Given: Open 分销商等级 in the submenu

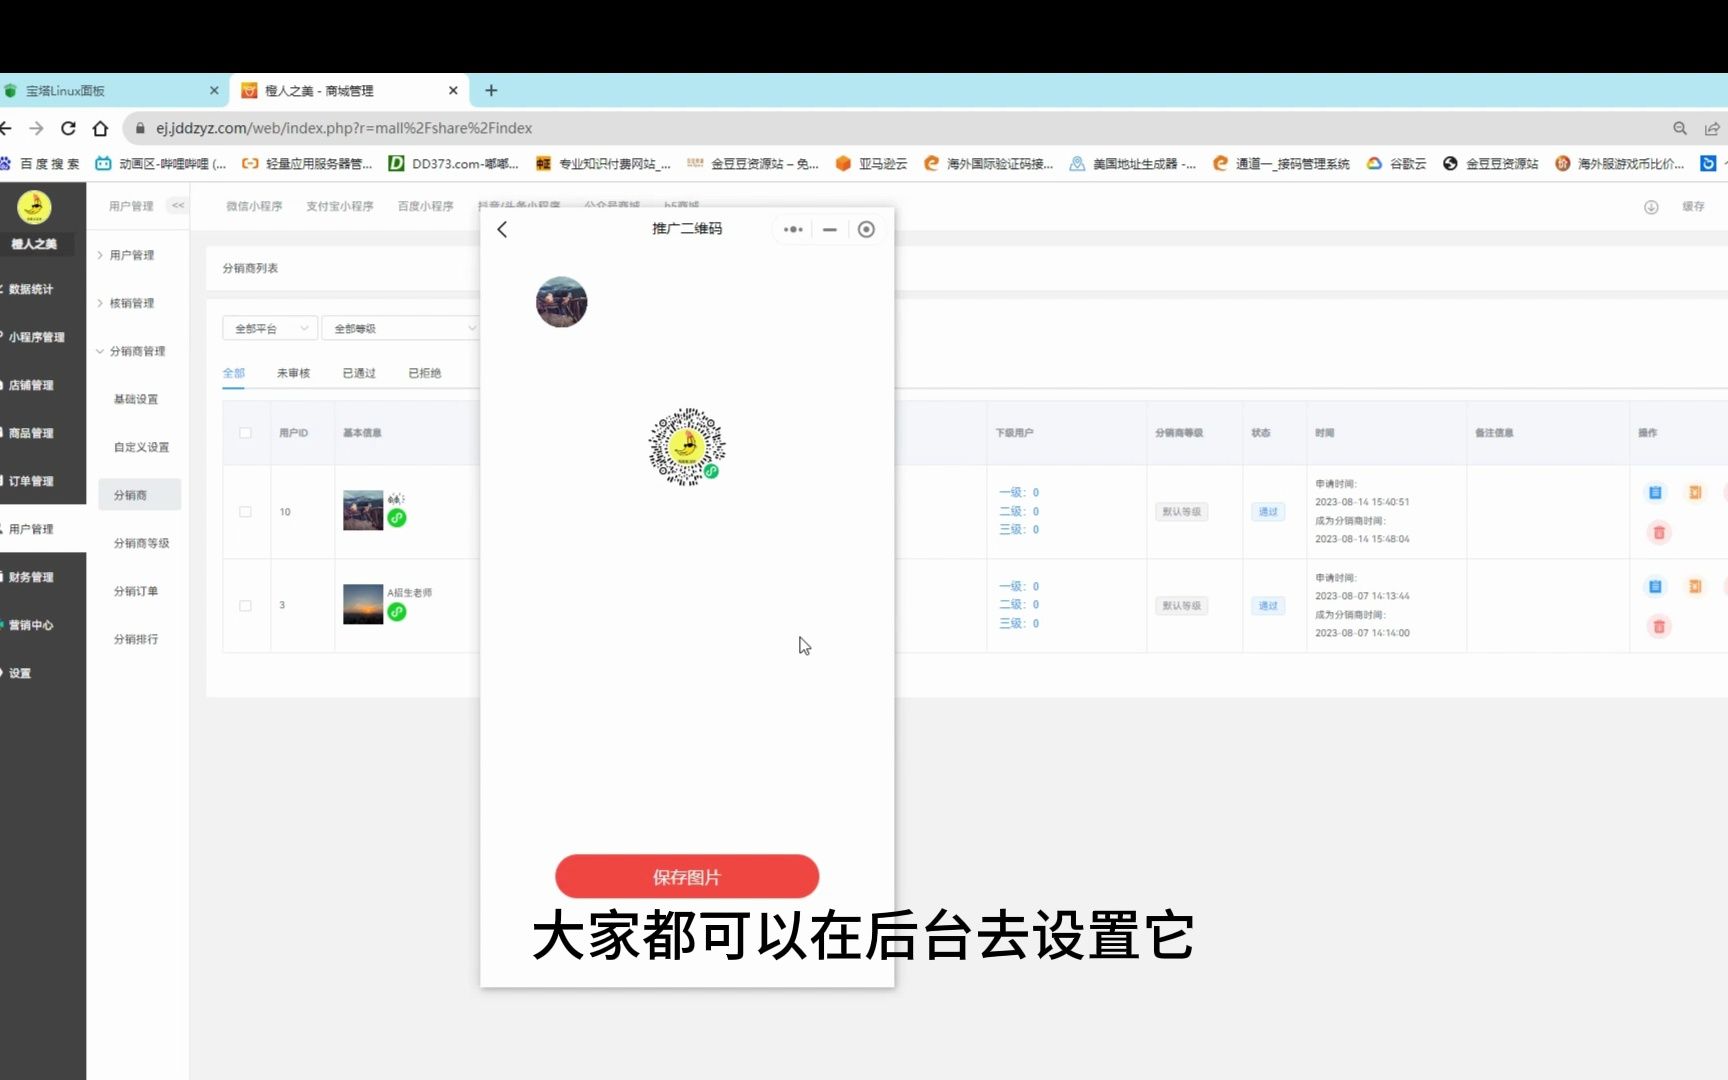Looking at the screenshot, I should [141, 543].
